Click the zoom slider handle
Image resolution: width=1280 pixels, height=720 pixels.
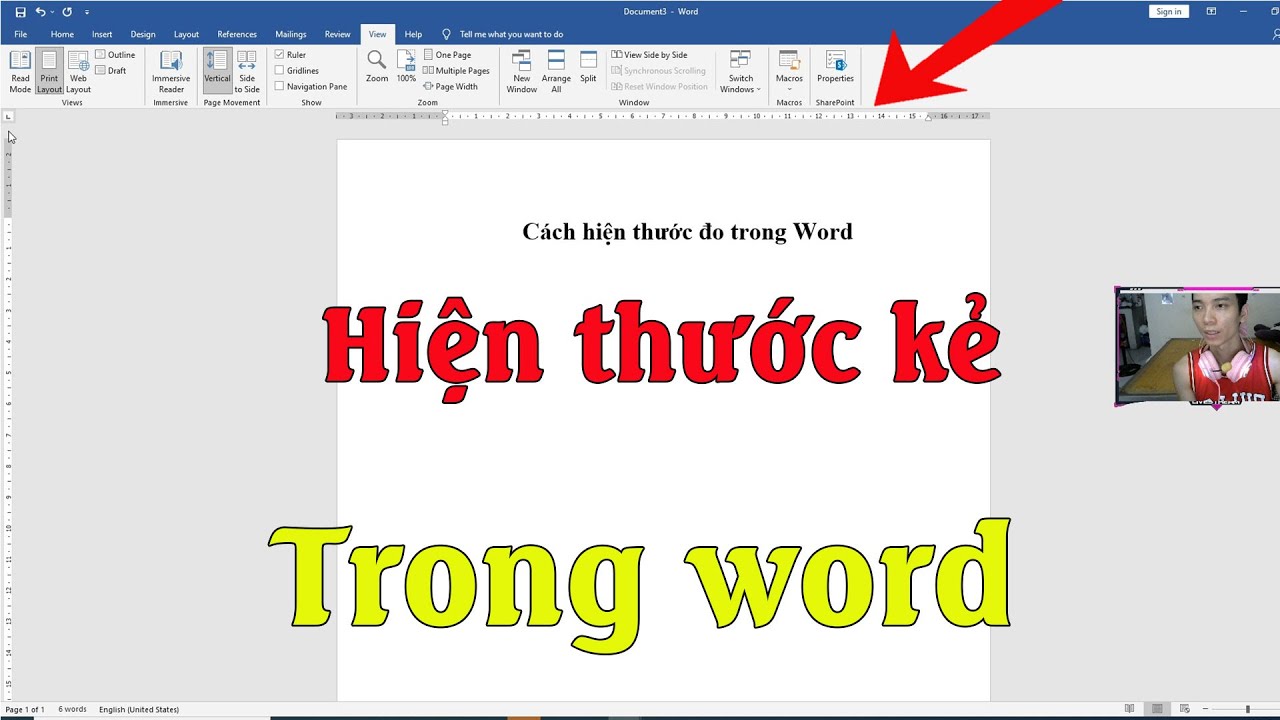[x=1247, y=709]
